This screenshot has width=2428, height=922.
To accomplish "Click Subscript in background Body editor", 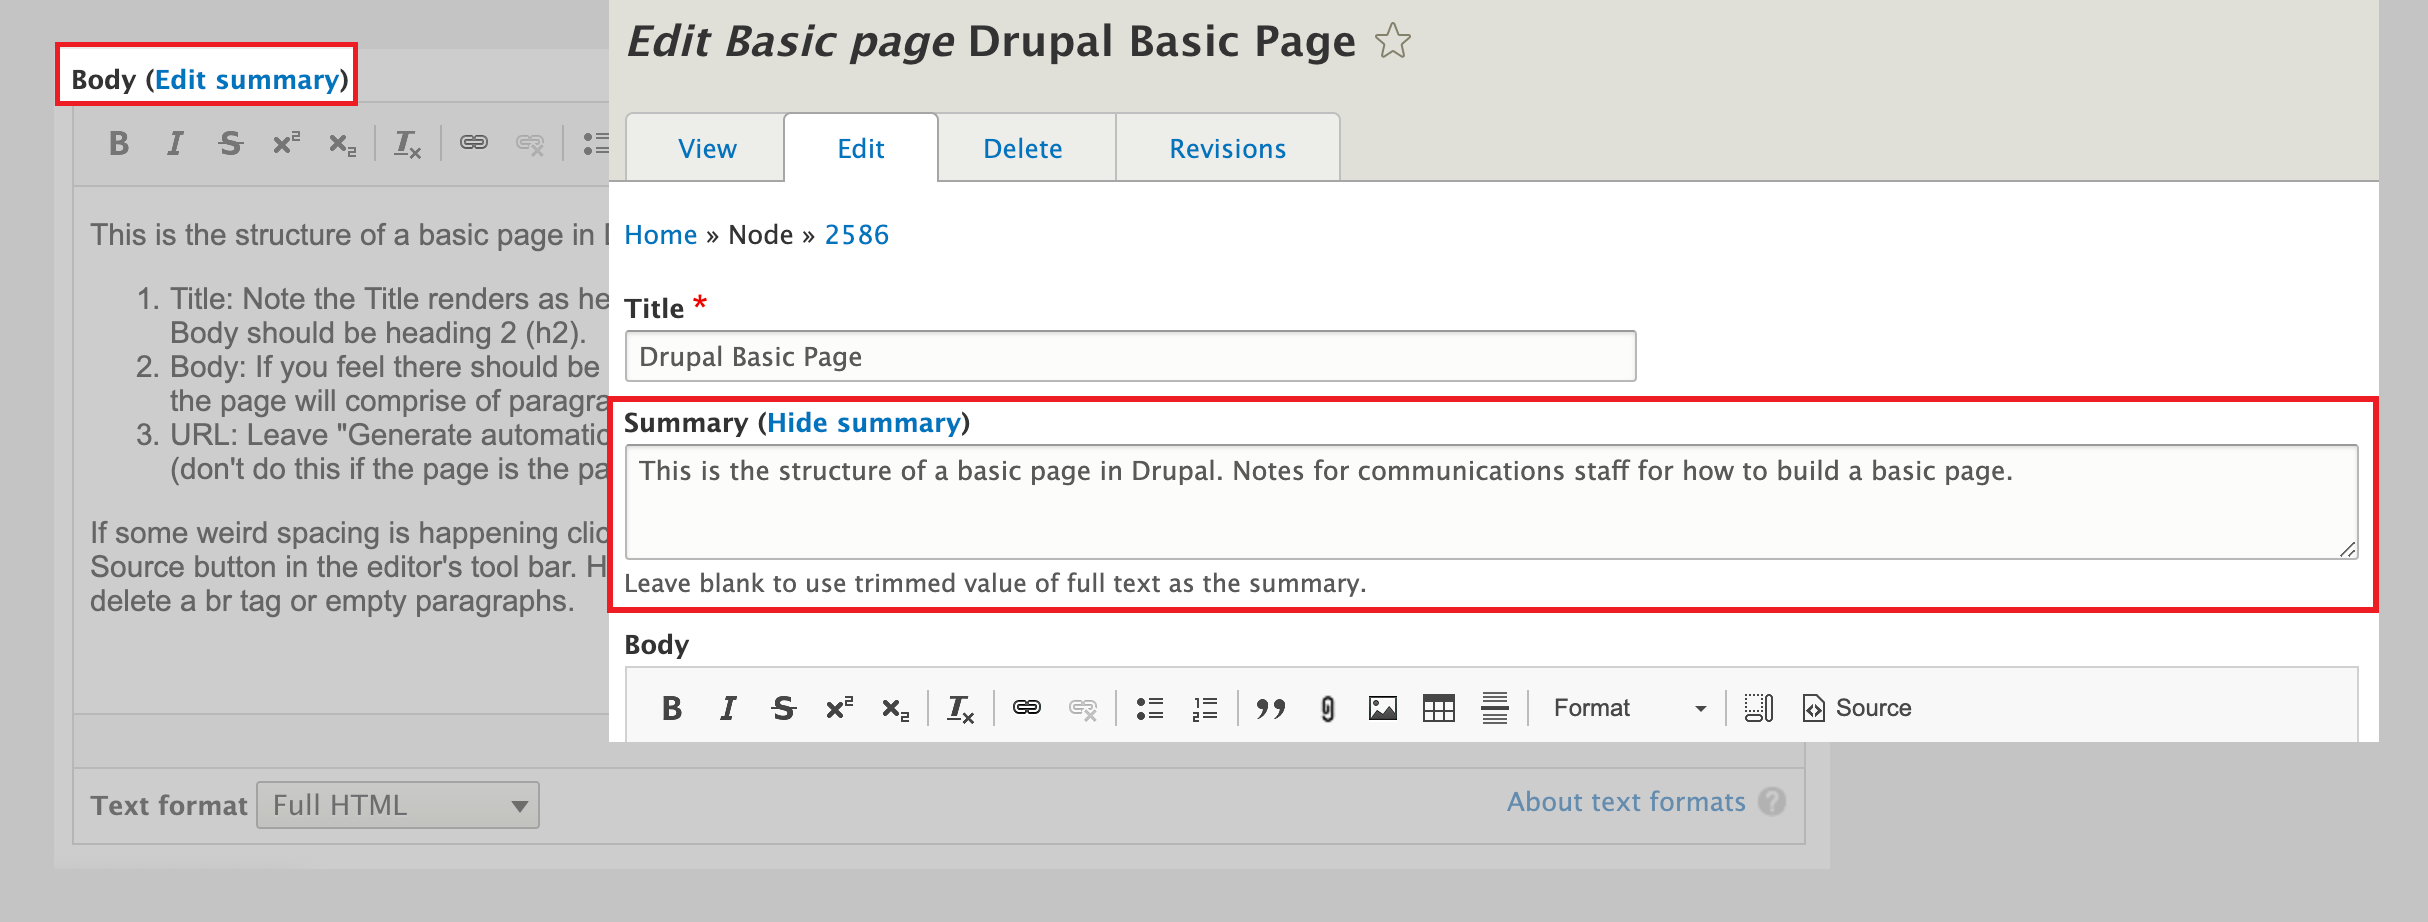I will 342,145.
